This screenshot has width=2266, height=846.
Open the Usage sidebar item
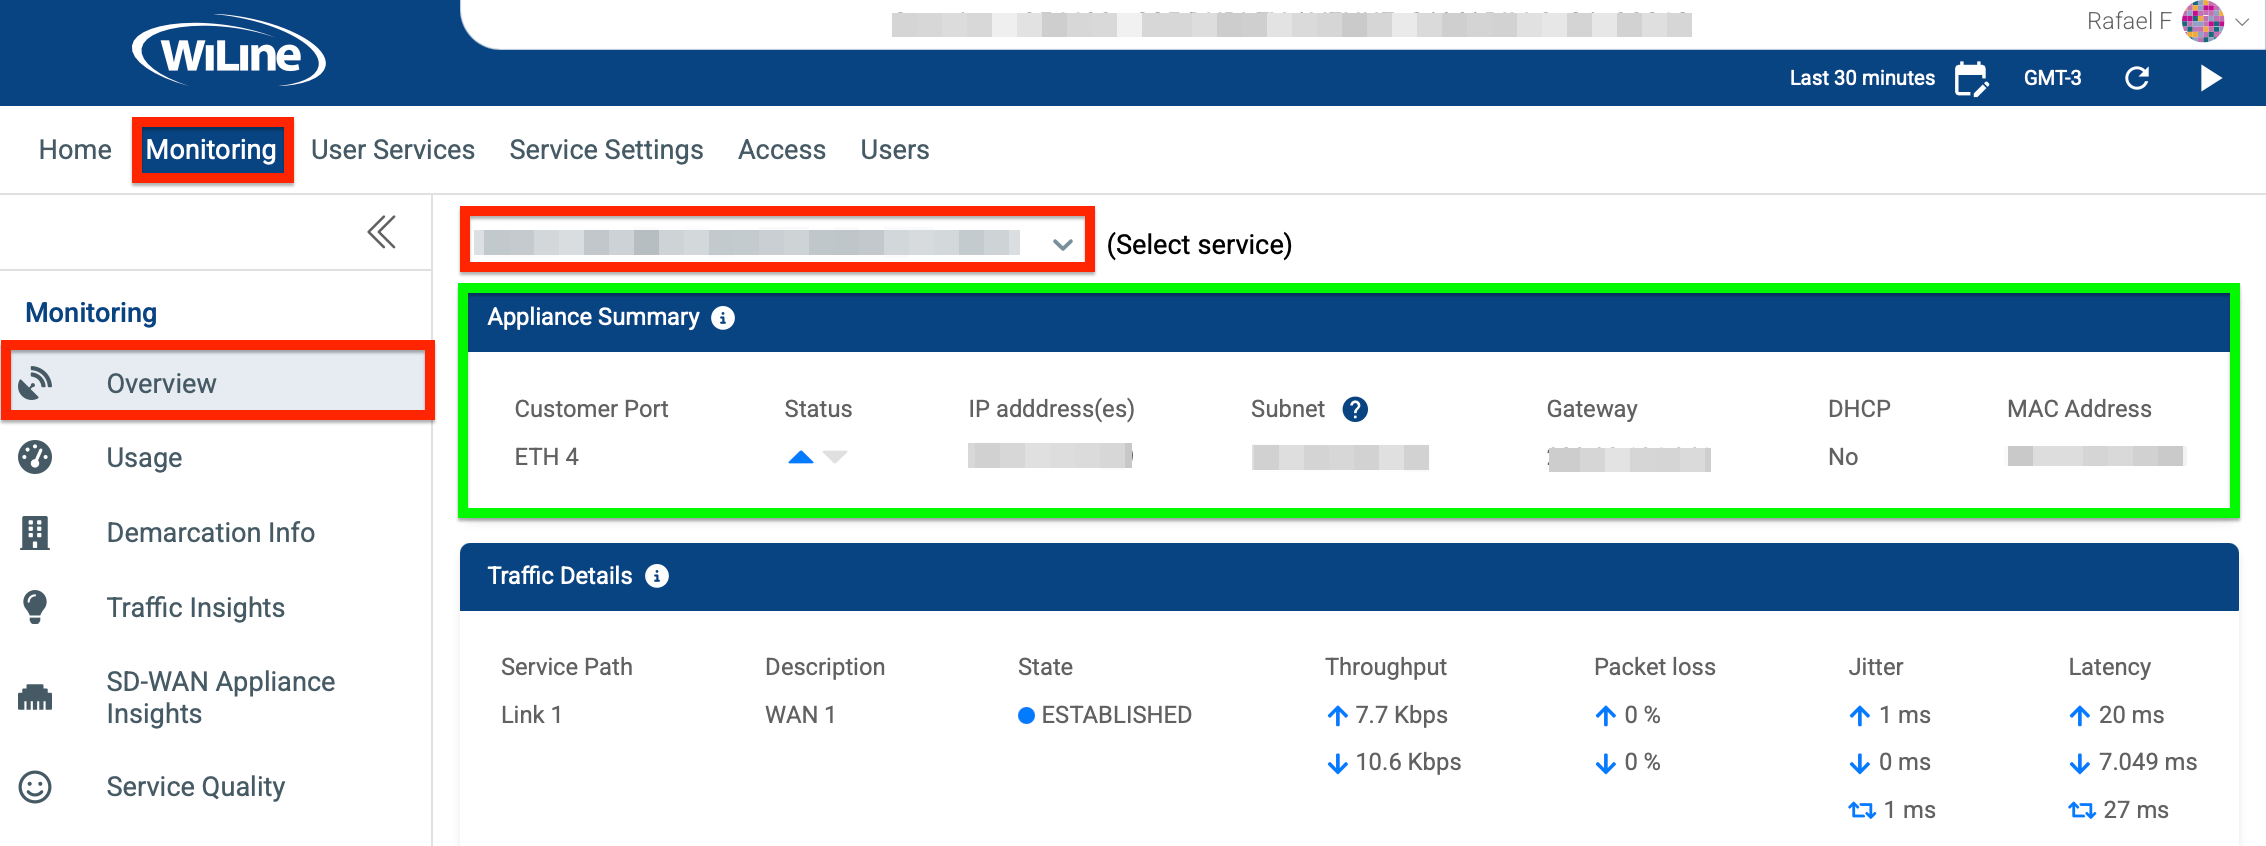point(144,458)
